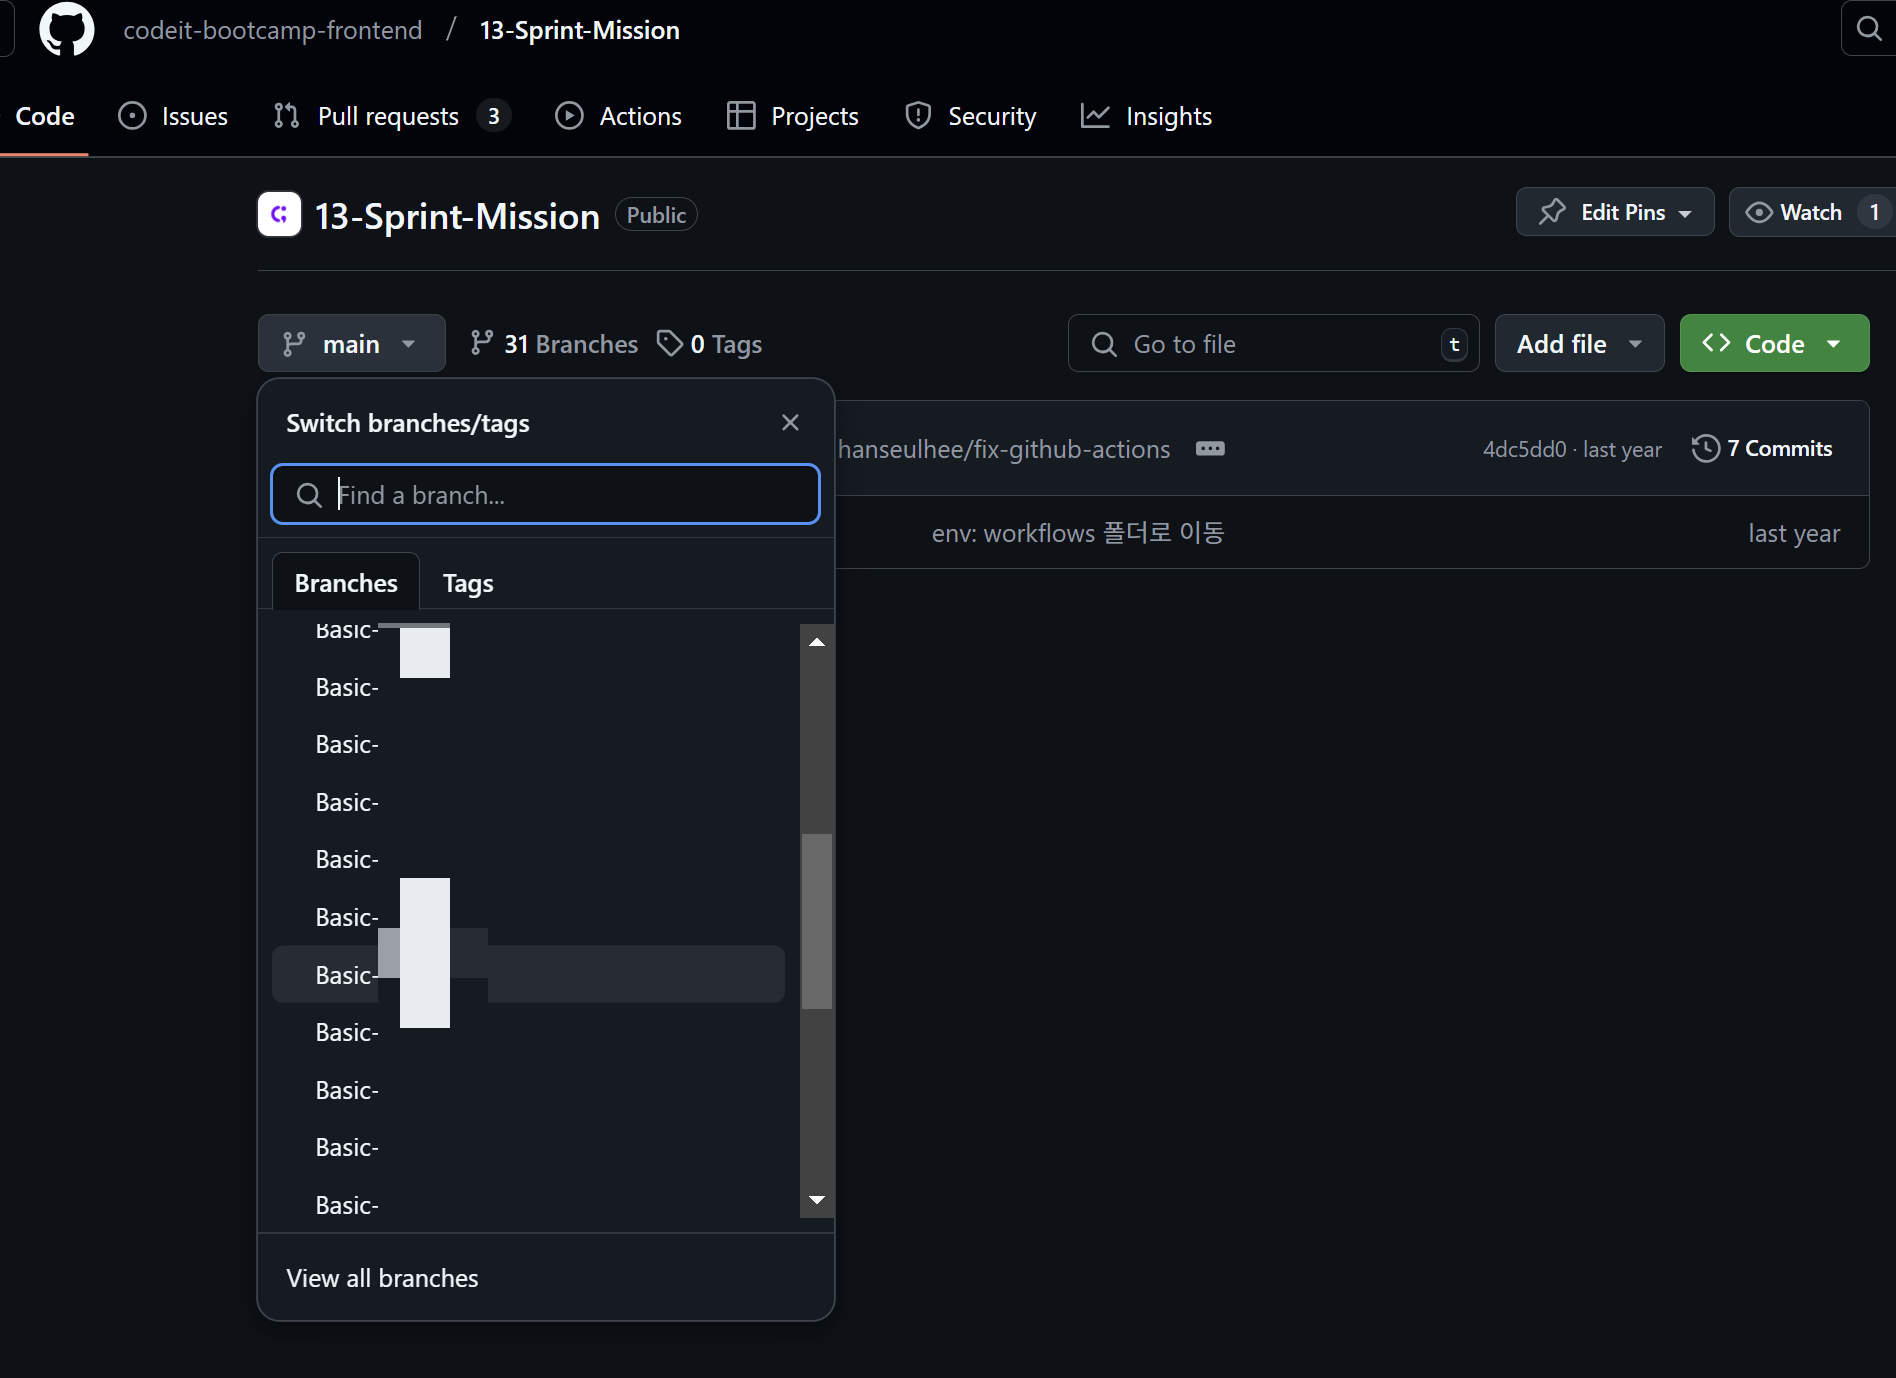Select the Tags tab in popup

pos(468,582)
